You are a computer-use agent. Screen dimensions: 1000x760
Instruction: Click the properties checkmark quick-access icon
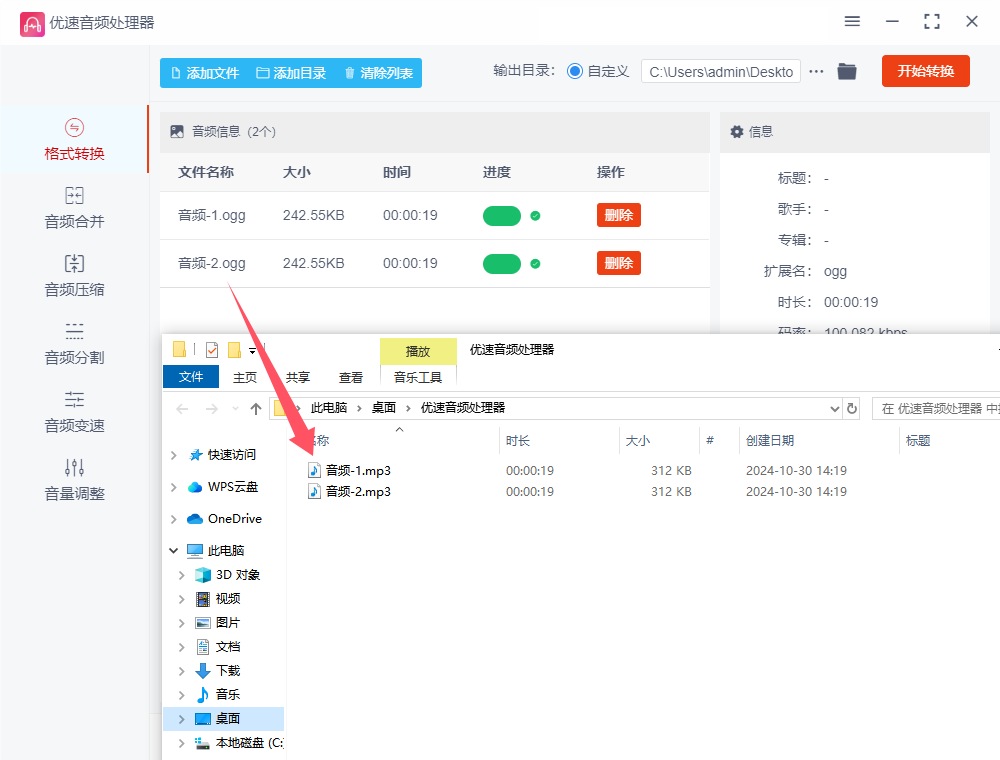tap(212, 350)
